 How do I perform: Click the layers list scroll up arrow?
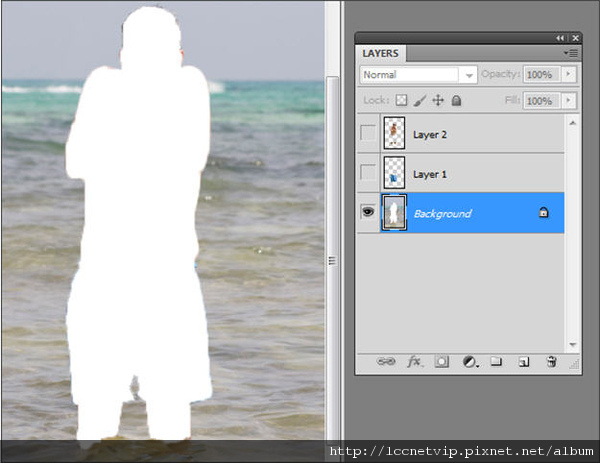tap(572, 123)
